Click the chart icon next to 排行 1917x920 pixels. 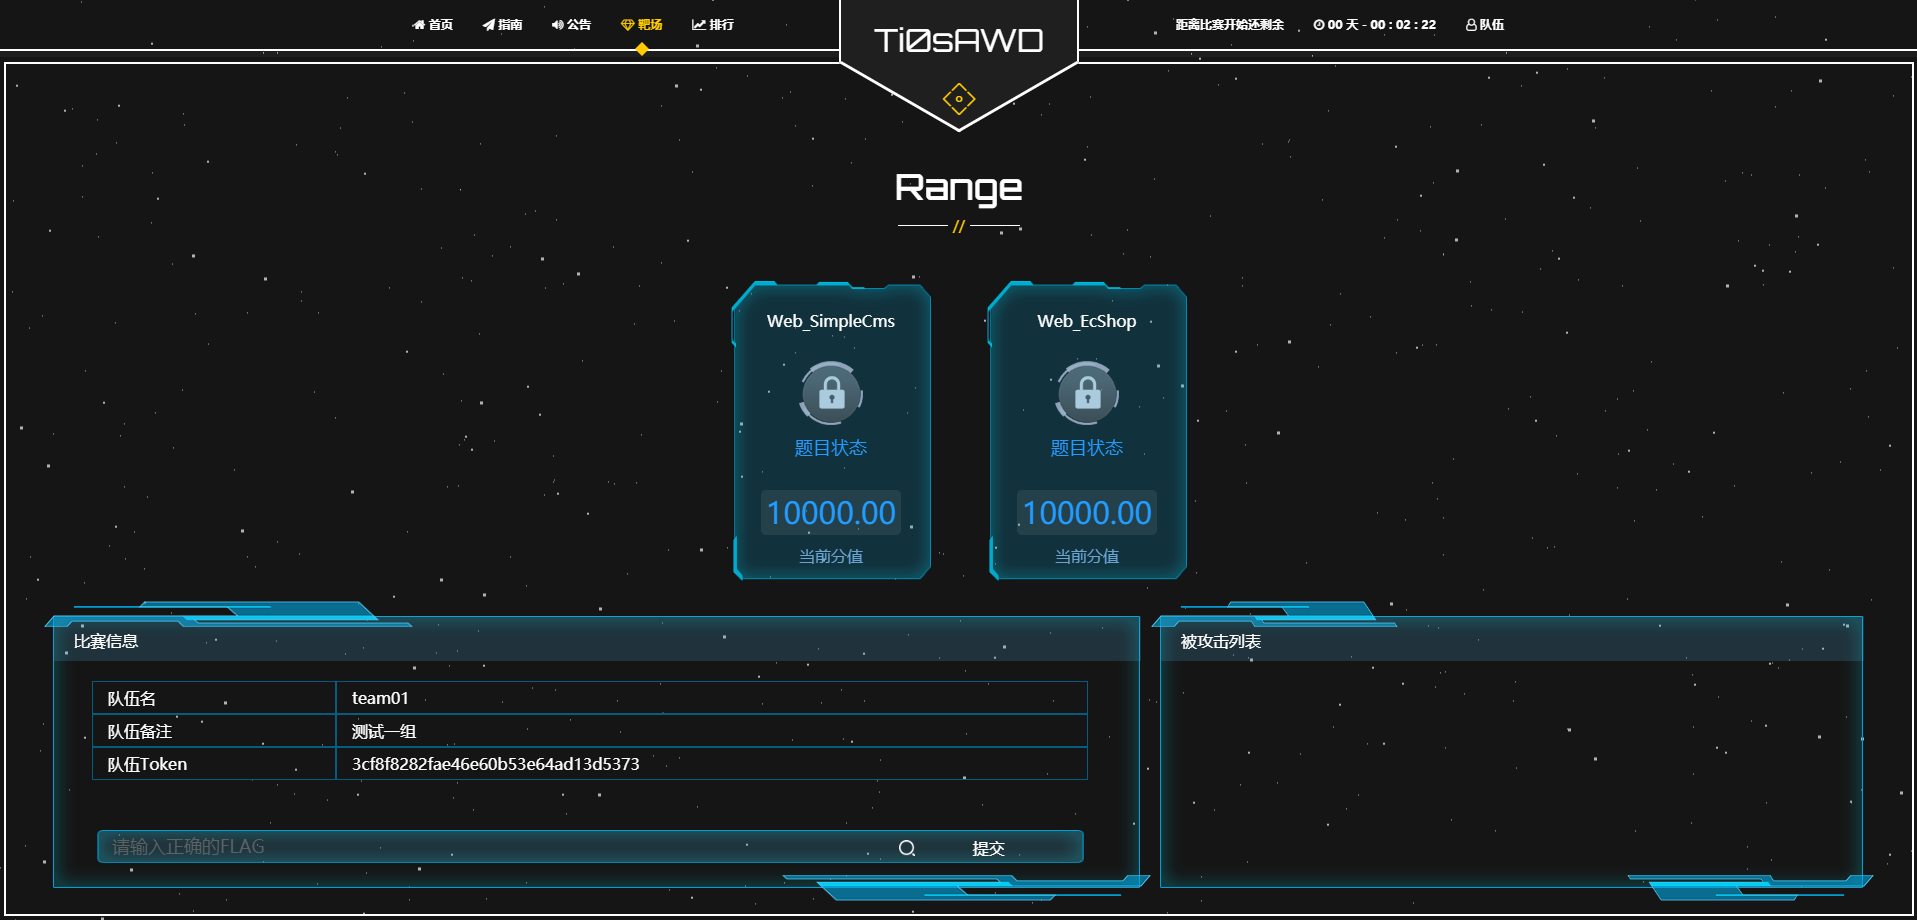[699, 24]
